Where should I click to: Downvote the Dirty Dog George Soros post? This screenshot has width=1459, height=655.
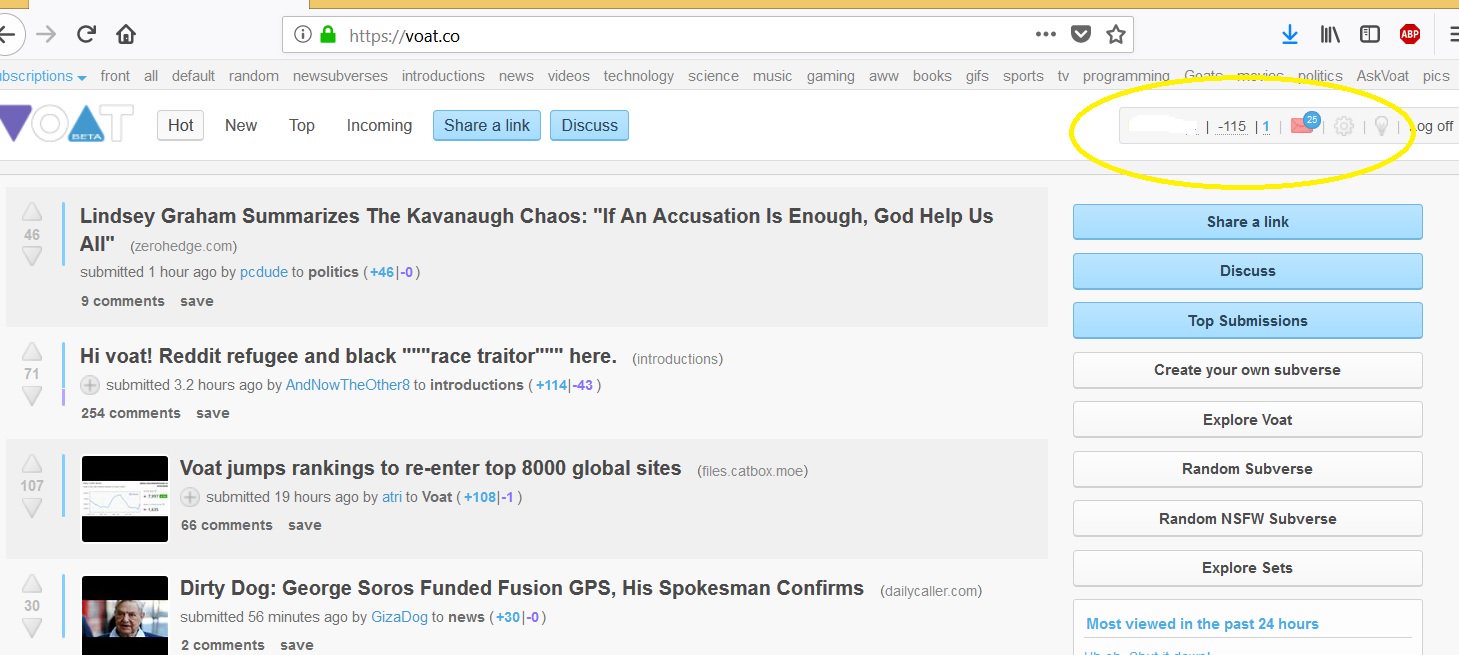click(32, 628)
